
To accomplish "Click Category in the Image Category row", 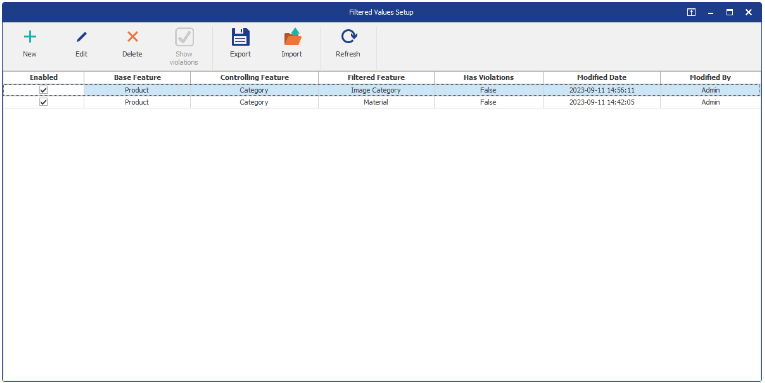I will point(254,90).
